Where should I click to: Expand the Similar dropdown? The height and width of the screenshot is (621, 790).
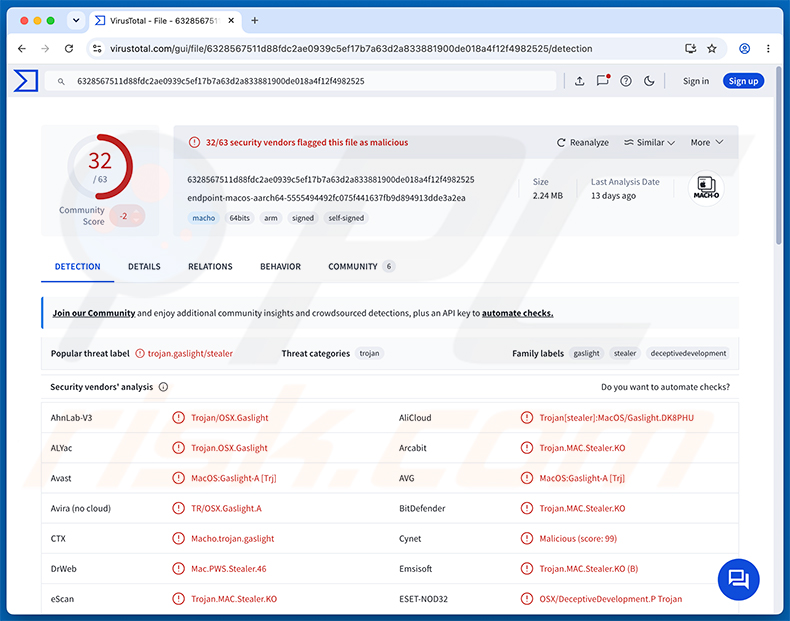(x=649, y=143)
